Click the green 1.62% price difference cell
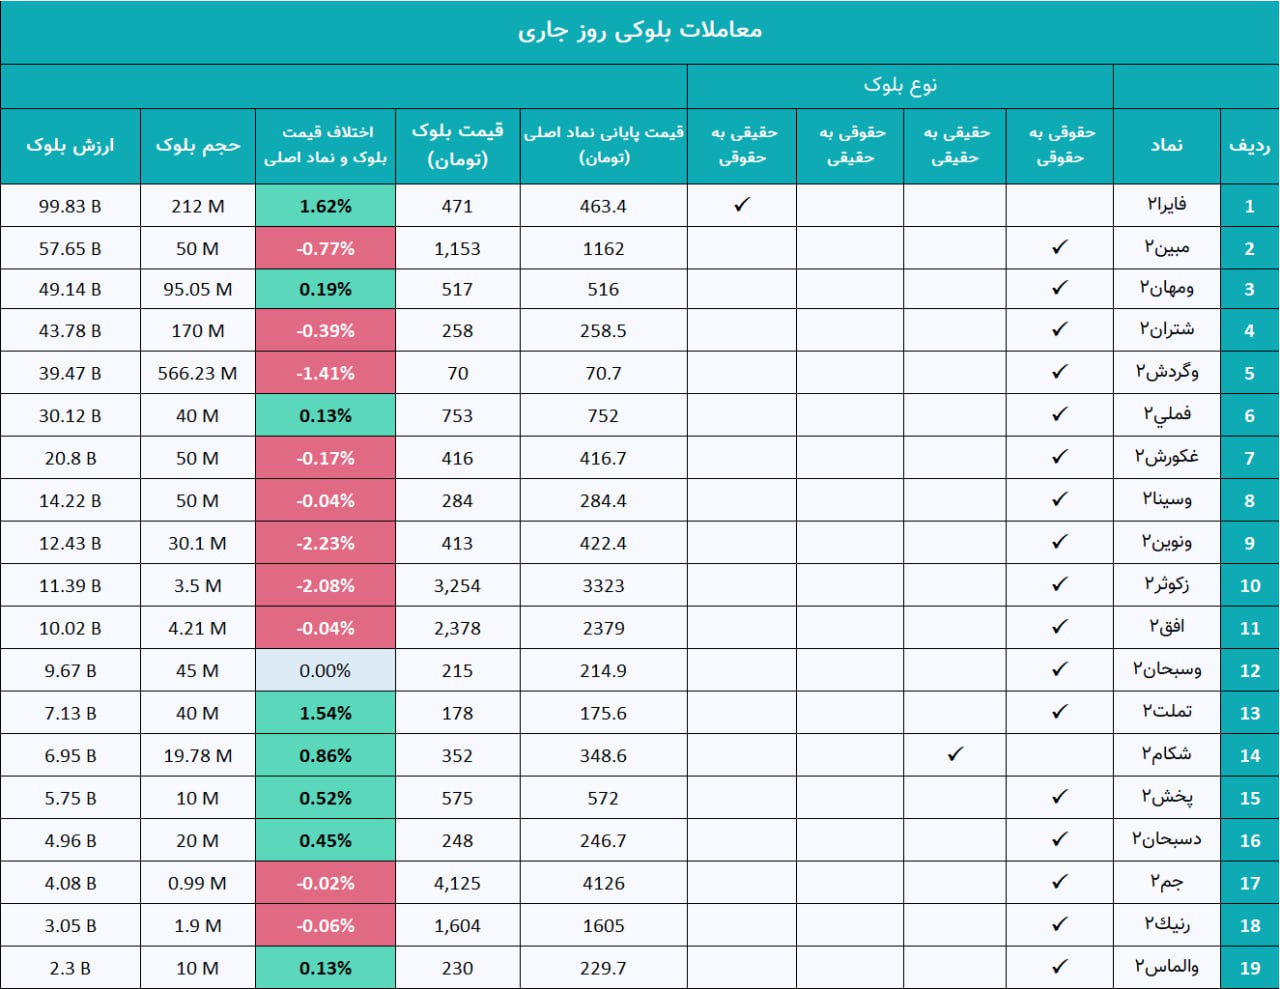 325,206
